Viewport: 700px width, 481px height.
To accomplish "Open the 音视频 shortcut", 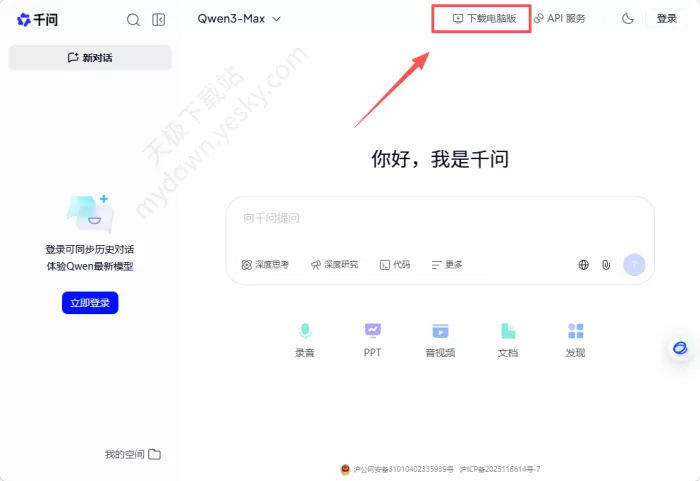I will [440, 340].
